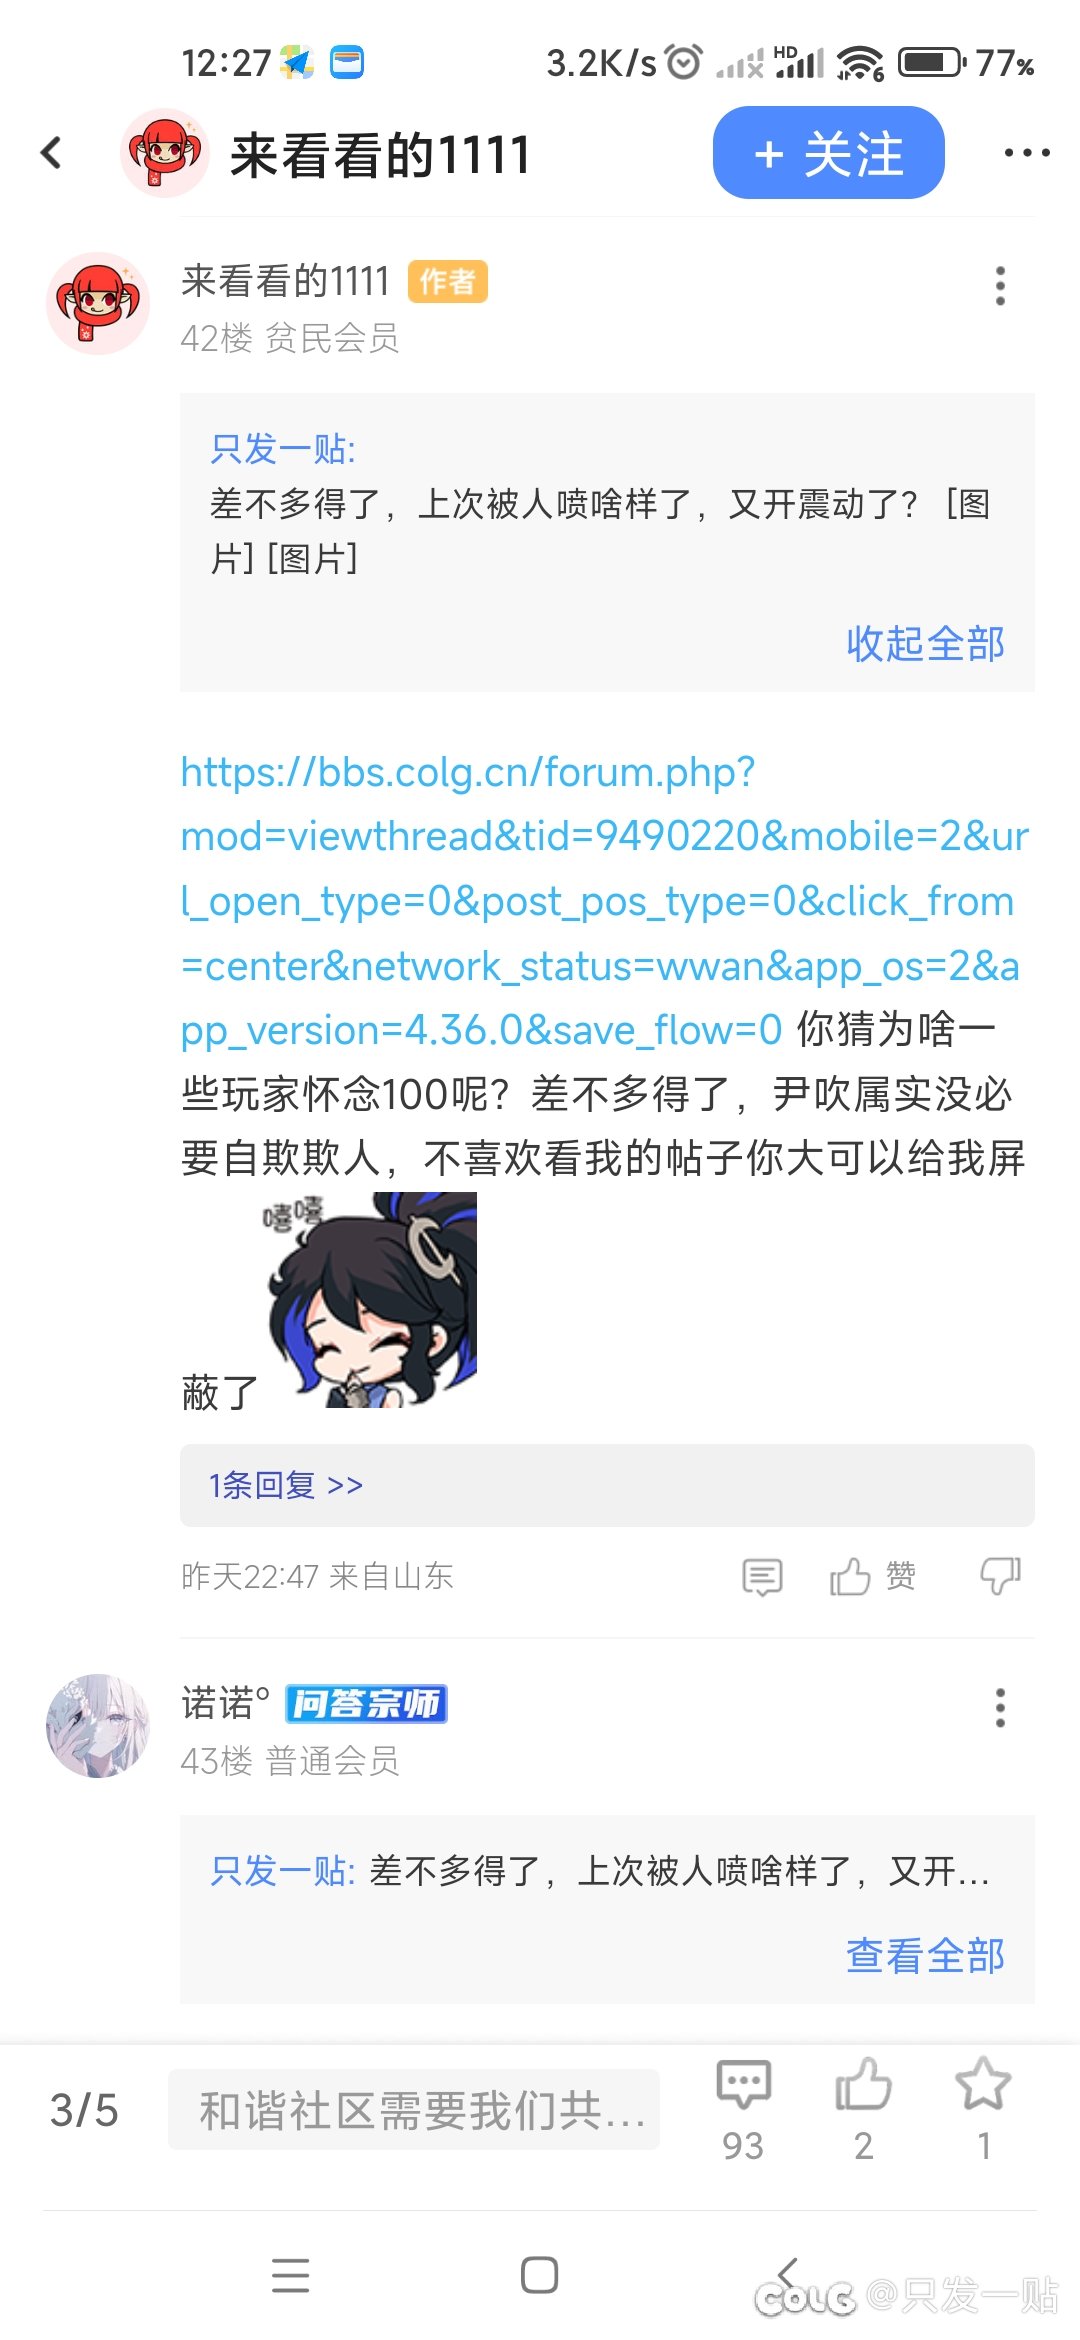Viewport: 1080px width, 2340px height.
Task: View the chibi sticker image in post
Action: coord(370,1300)
